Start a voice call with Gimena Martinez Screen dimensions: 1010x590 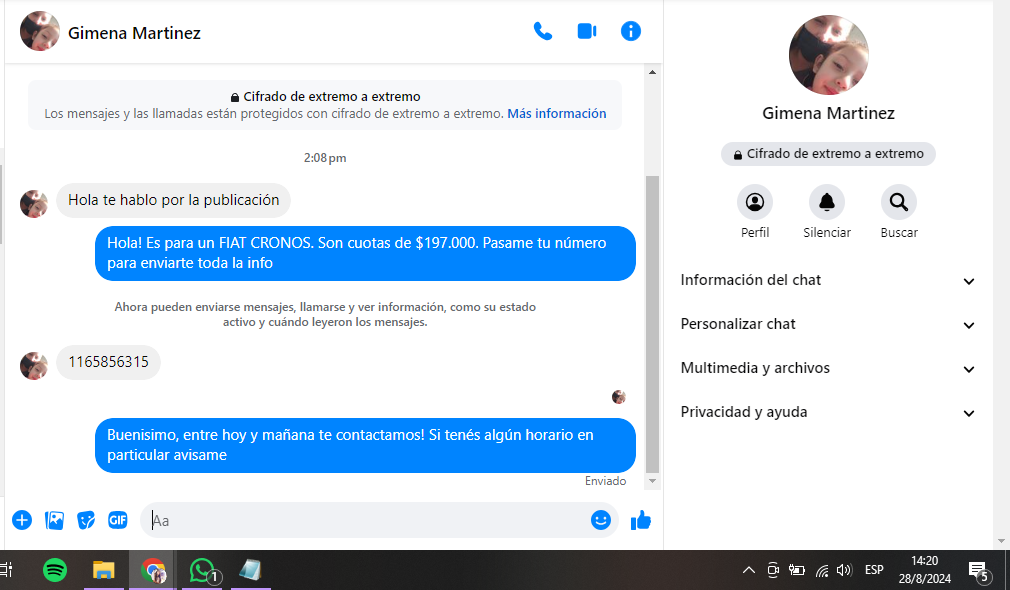pyautogui.click(x=543, y=31)
